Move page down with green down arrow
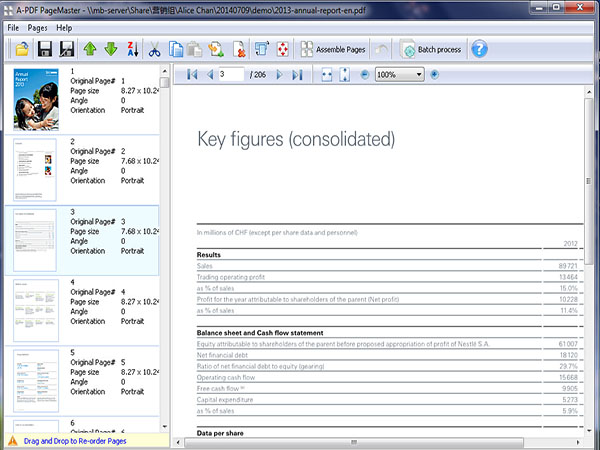Image resolution: width=600 pixels, height=450 pixels. [x=111, y=49]
